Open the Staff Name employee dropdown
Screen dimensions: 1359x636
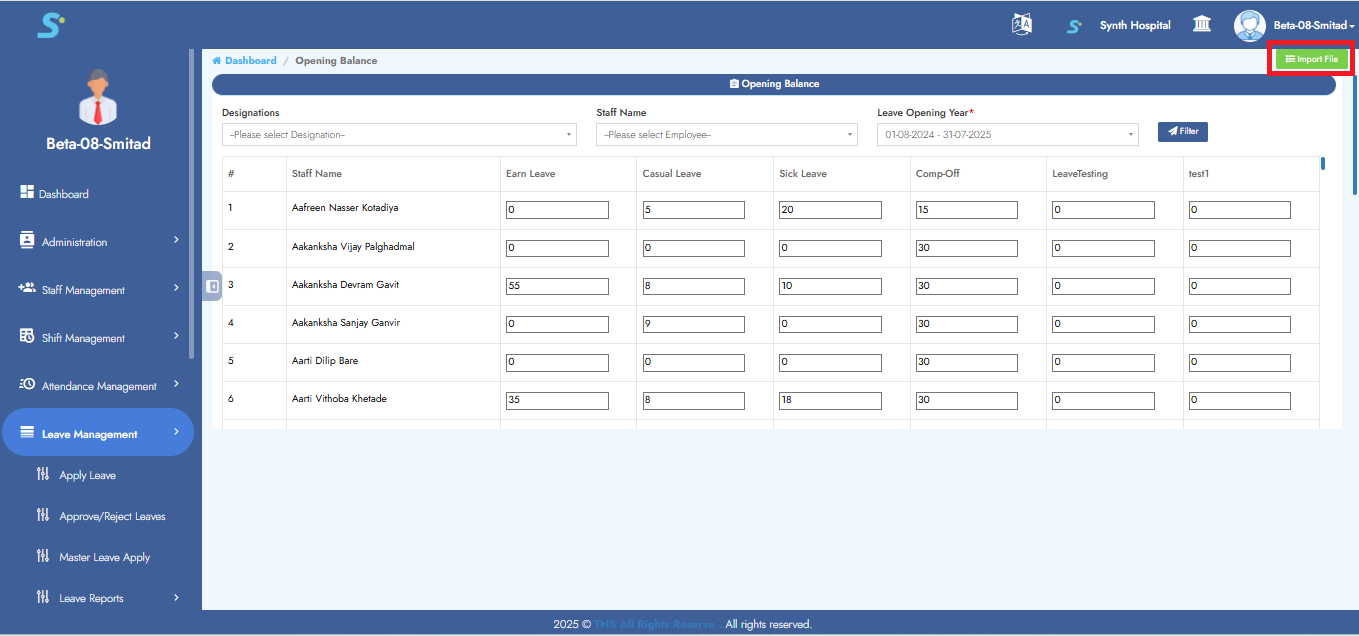point(726,133)
